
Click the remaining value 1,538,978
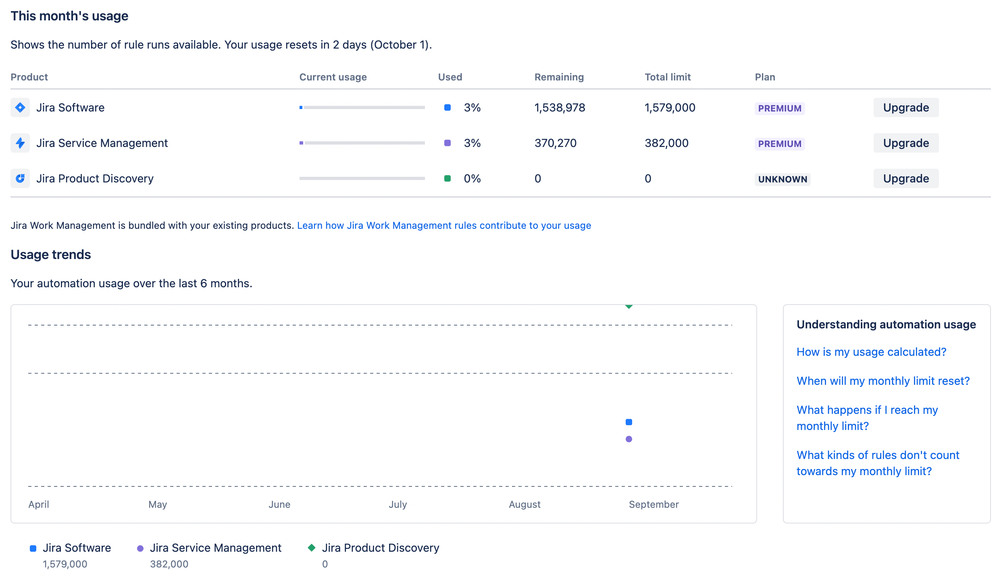[559, 108]
